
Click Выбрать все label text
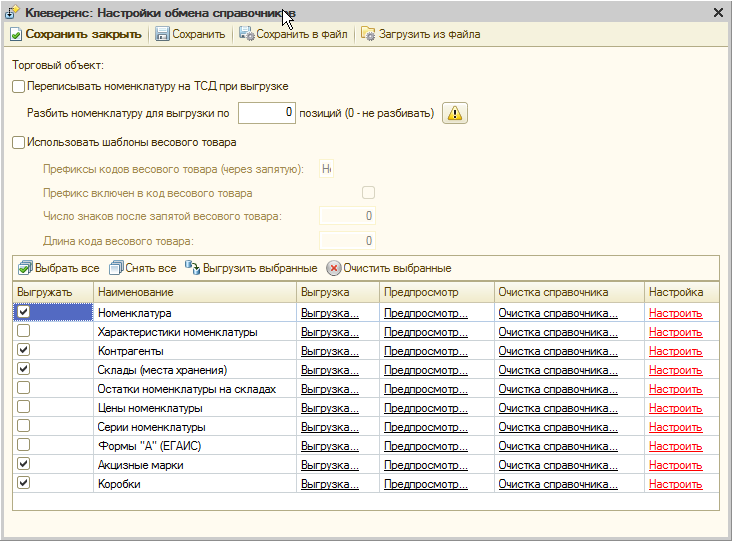coord(67,268)
